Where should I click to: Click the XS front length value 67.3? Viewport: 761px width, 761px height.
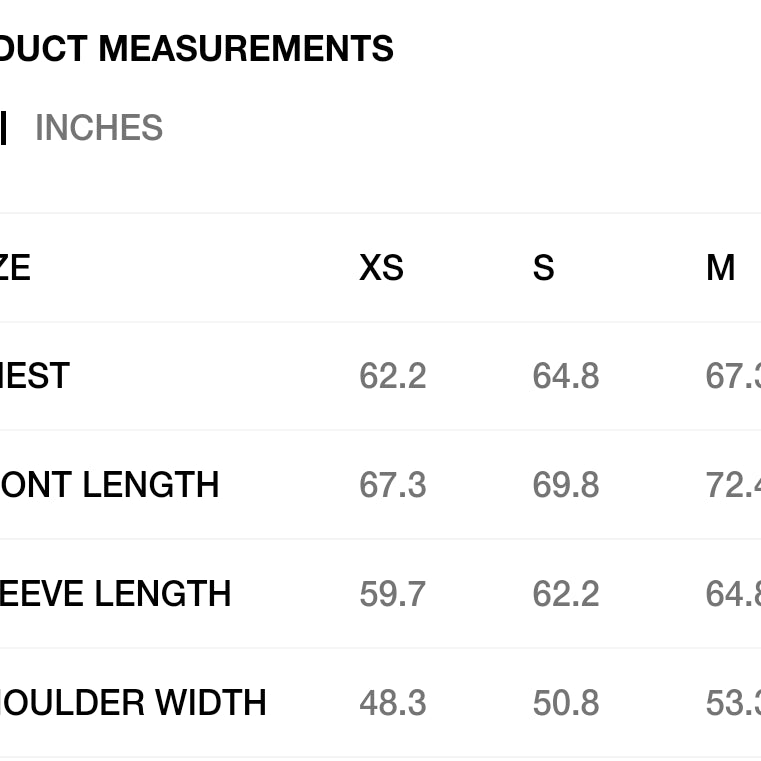[392, 485]
